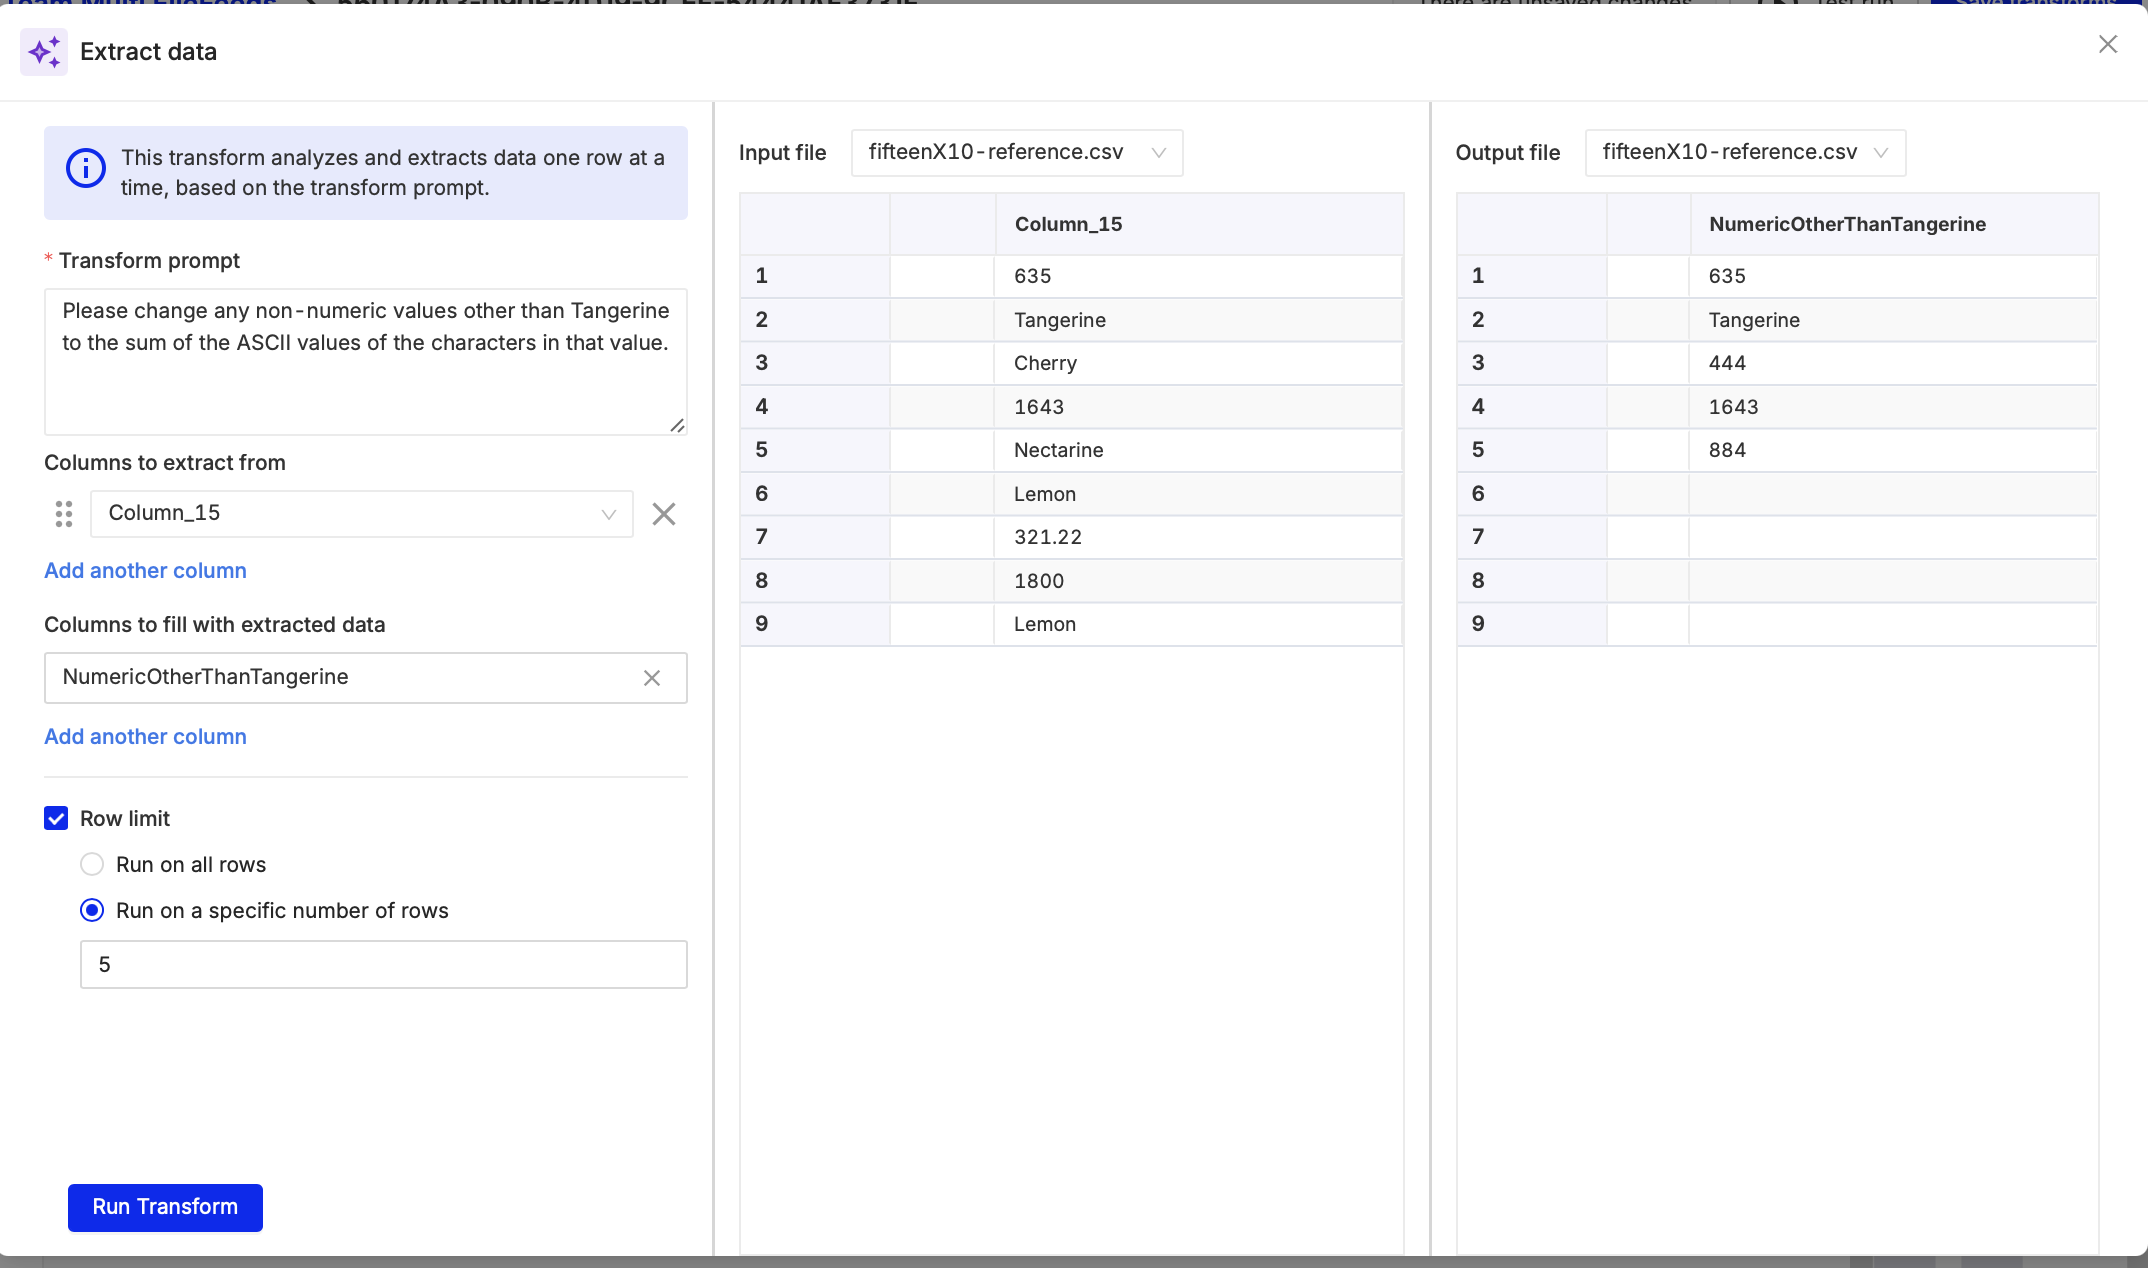Click the transform prompt resize handle

pyautogui.click(x=677, y=425)
